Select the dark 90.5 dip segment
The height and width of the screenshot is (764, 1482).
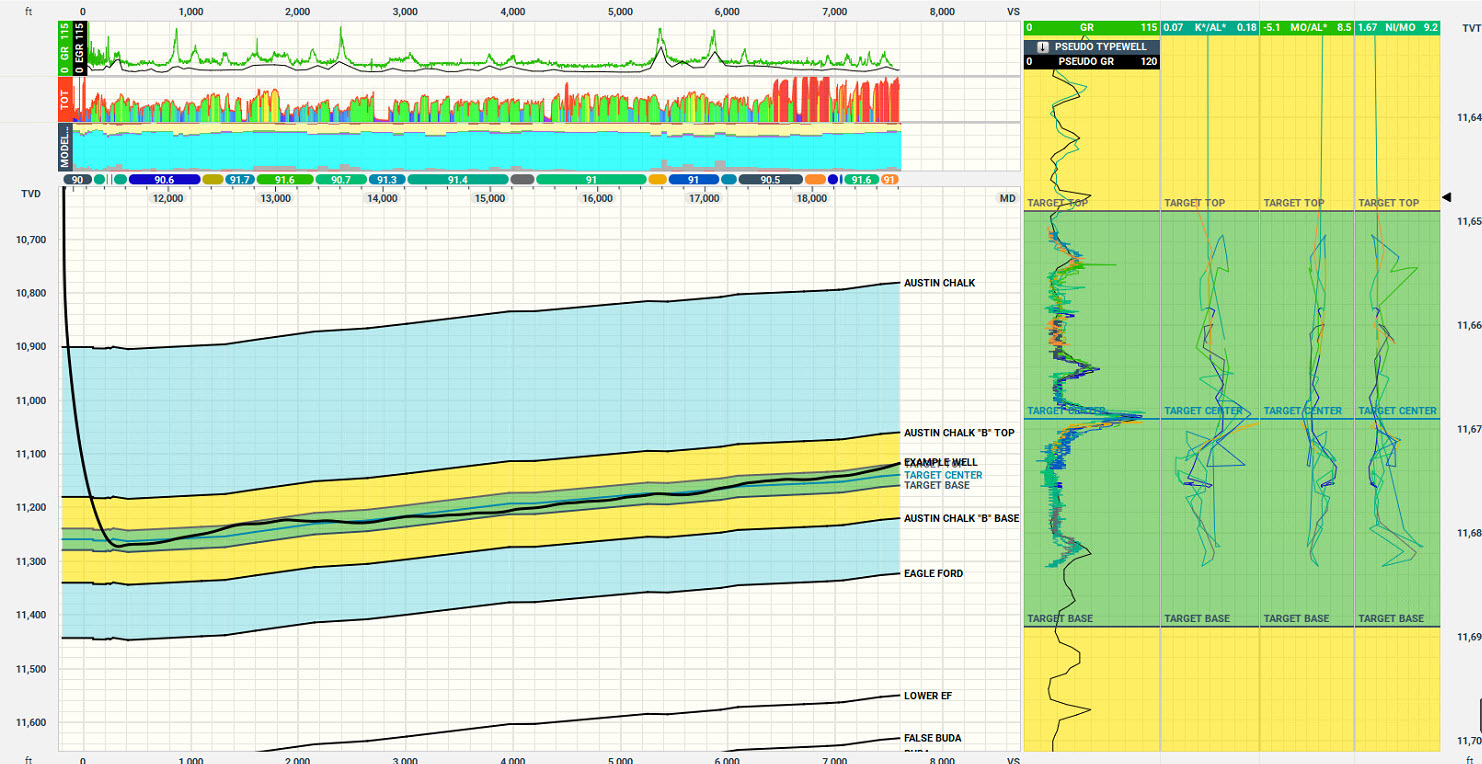coord(770,180)
